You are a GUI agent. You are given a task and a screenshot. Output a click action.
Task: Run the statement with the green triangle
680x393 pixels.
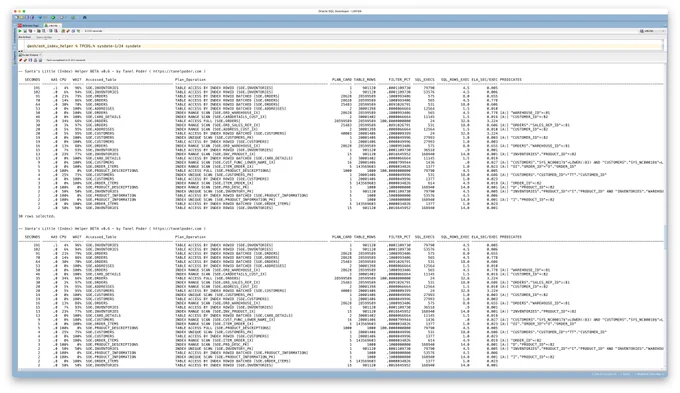(x=20, y=31)
